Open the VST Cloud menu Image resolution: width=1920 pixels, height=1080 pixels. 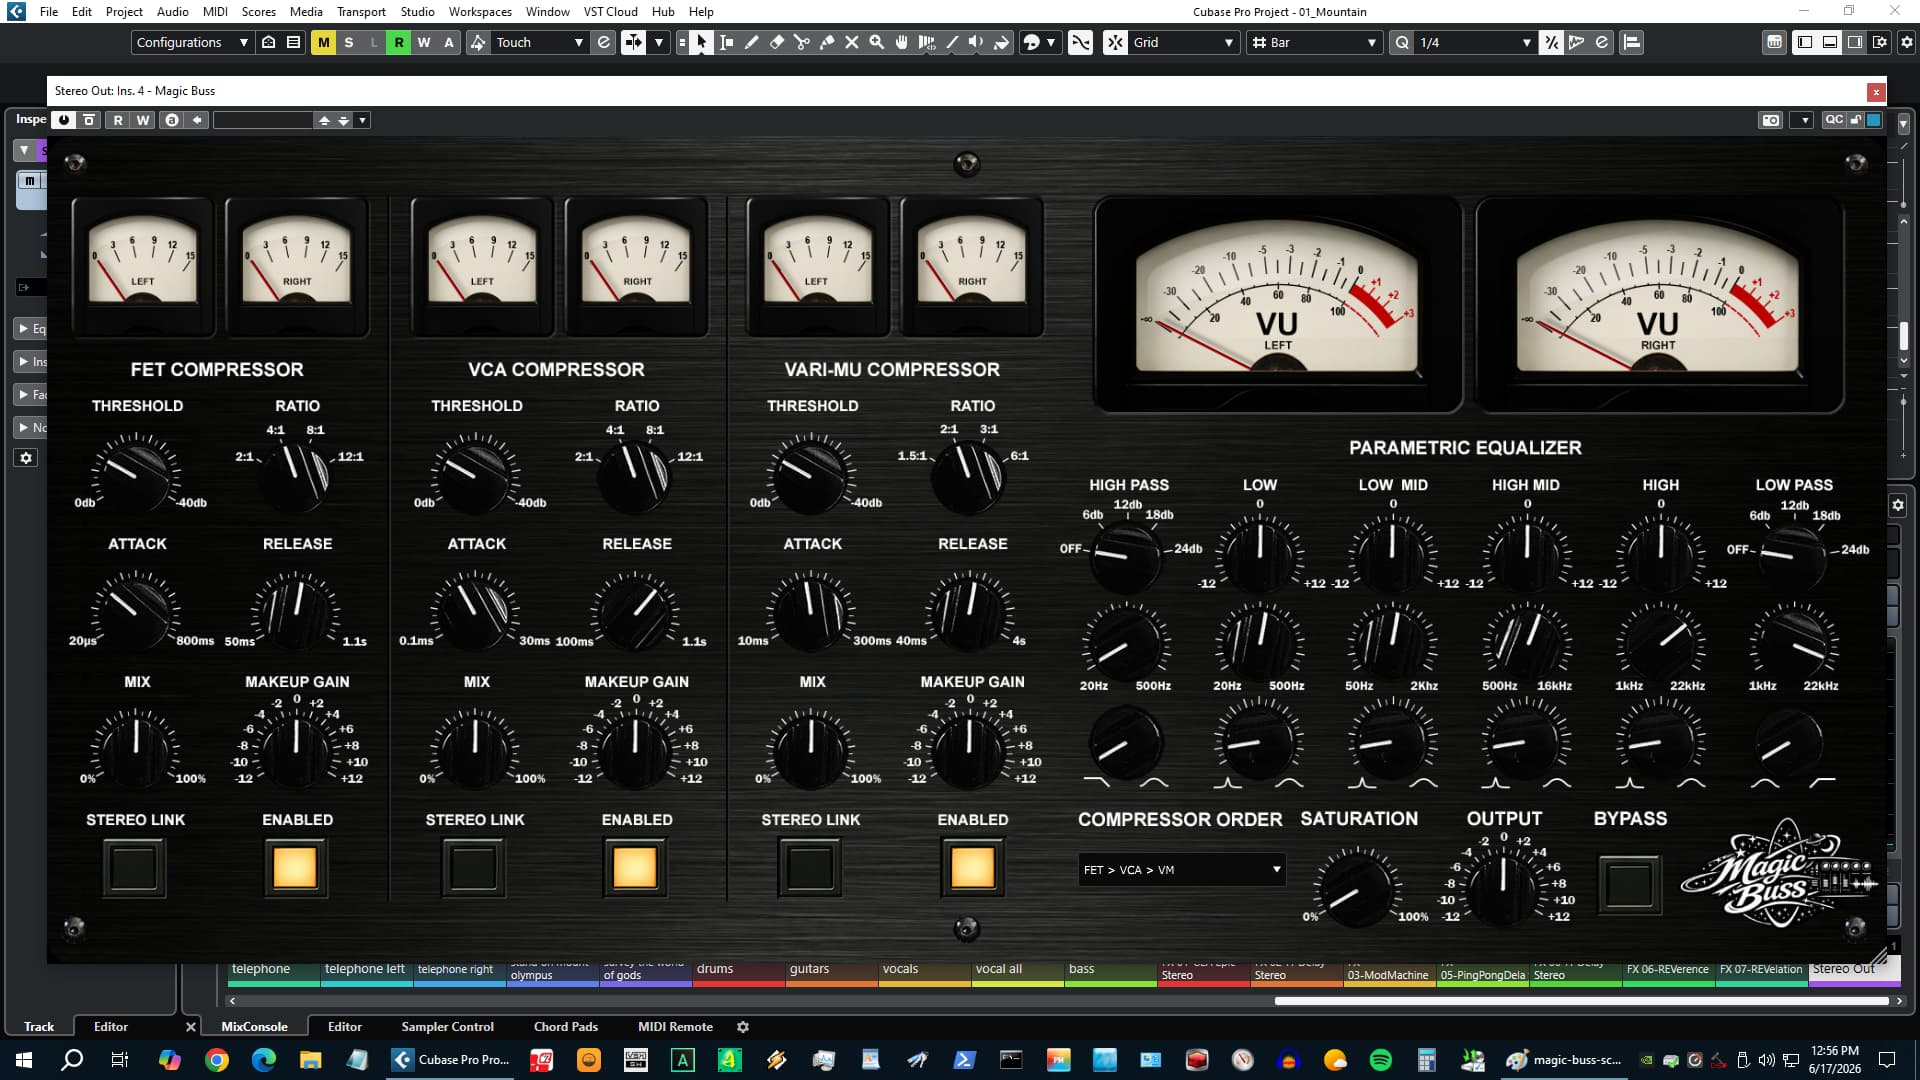(x=610, y=11)
